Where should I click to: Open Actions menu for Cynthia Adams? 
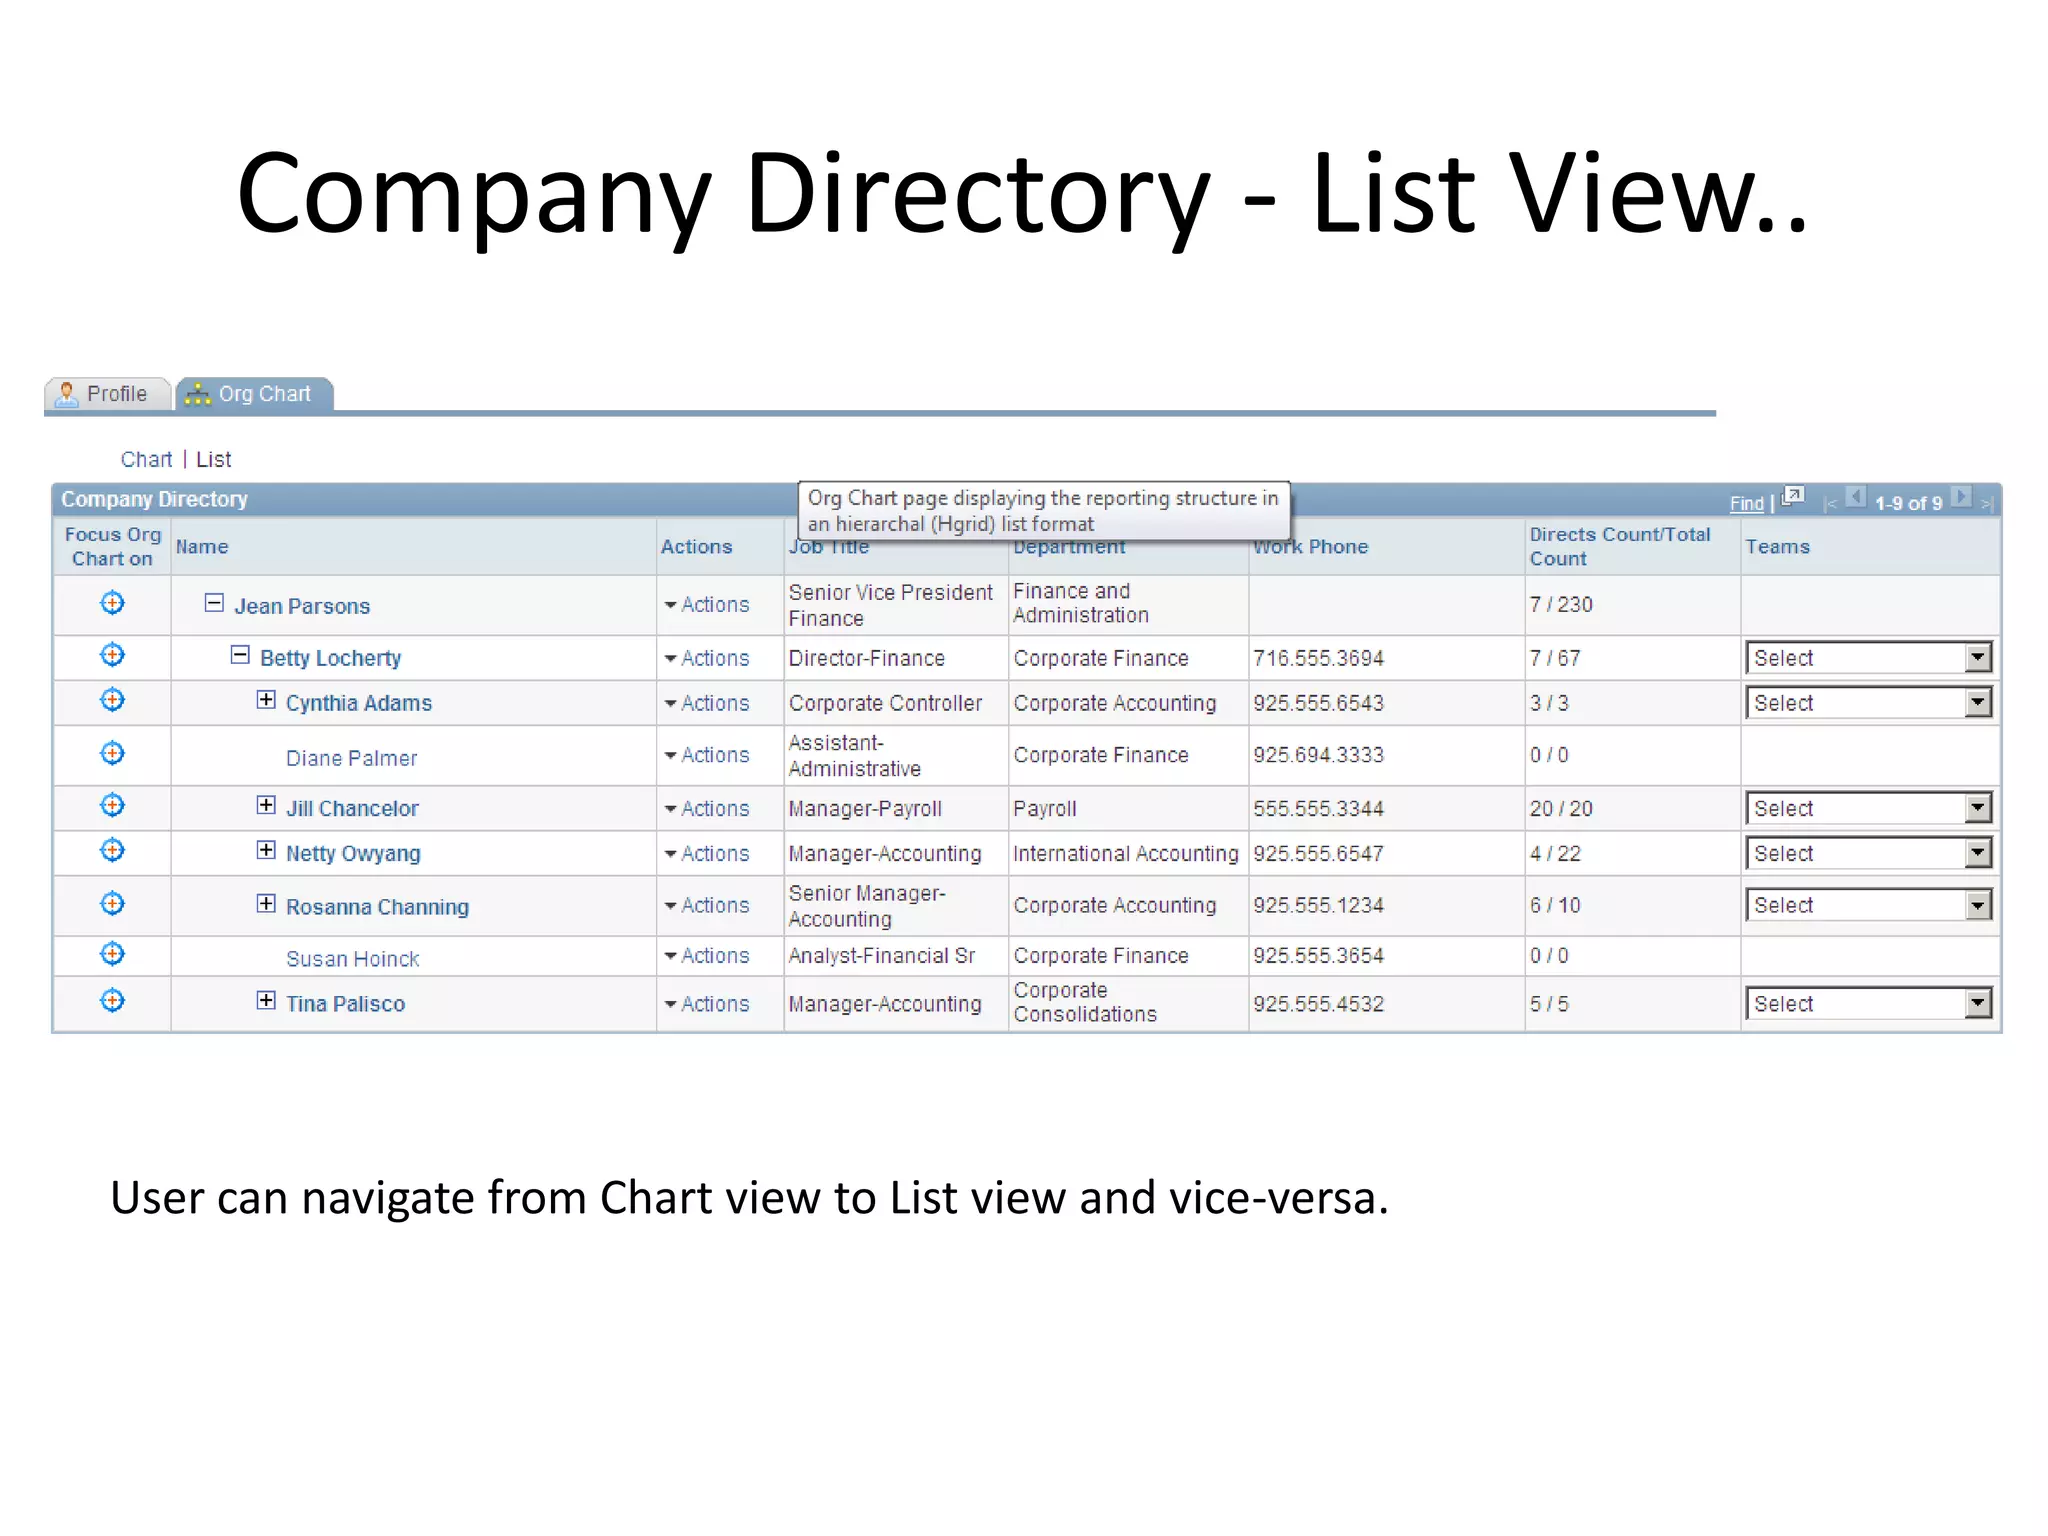(706, 703)
